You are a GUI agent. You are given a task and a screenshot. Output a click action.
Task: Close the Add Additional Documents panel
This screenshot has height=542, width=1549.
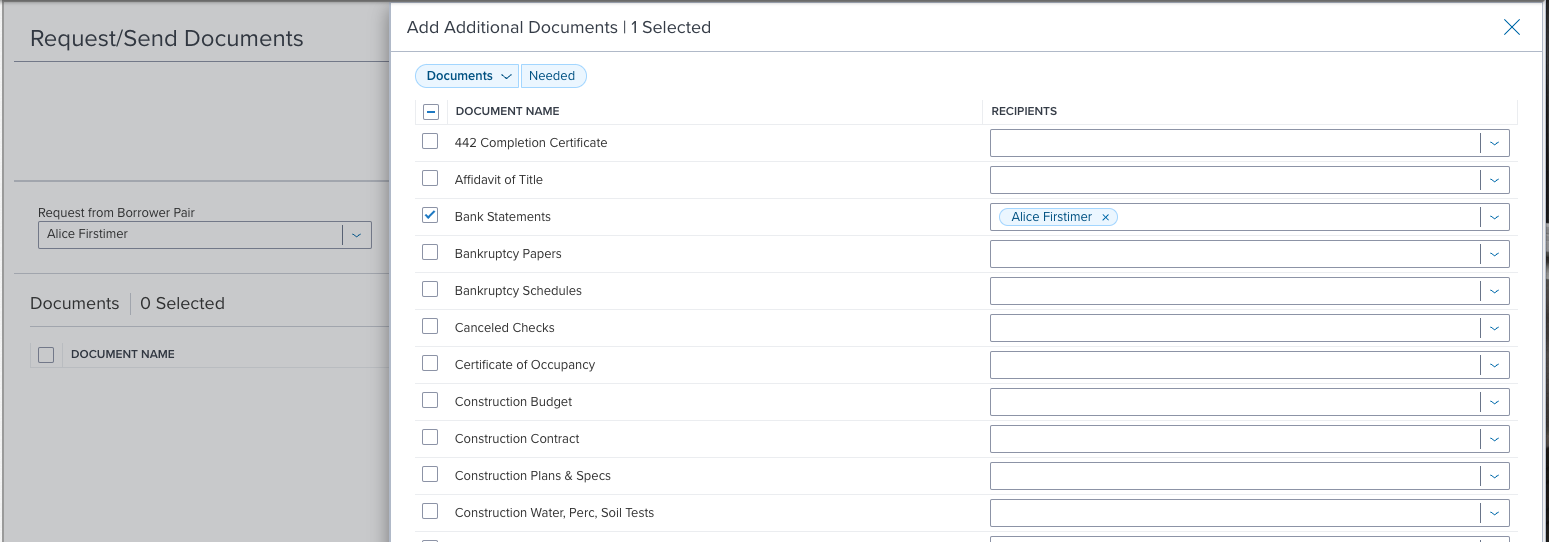pyautogui.click(x=1512, y=28)
